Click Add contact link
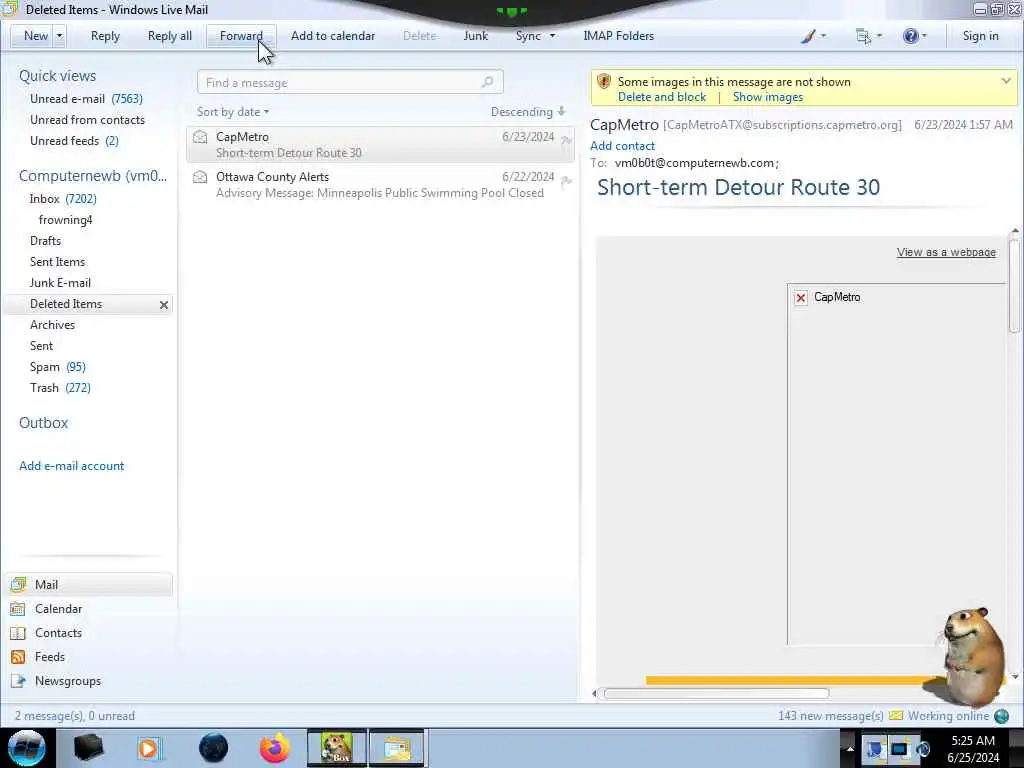Image resolution: width=1024 pixels, height=768 pixels. tap(622, 146)
